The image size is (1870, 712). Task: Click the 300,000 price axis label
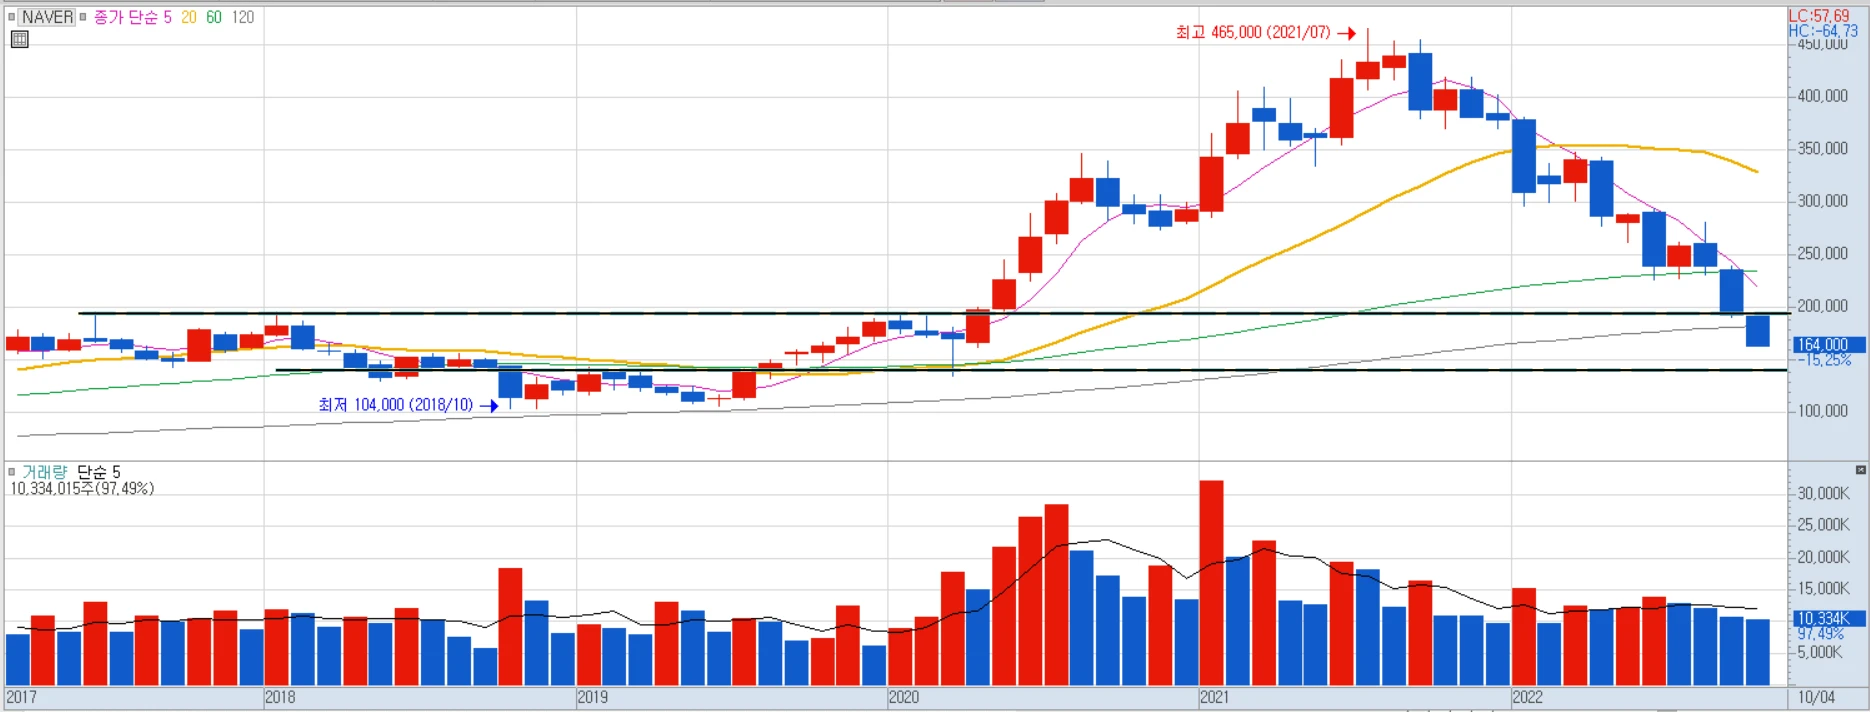tap(1822, 201)
